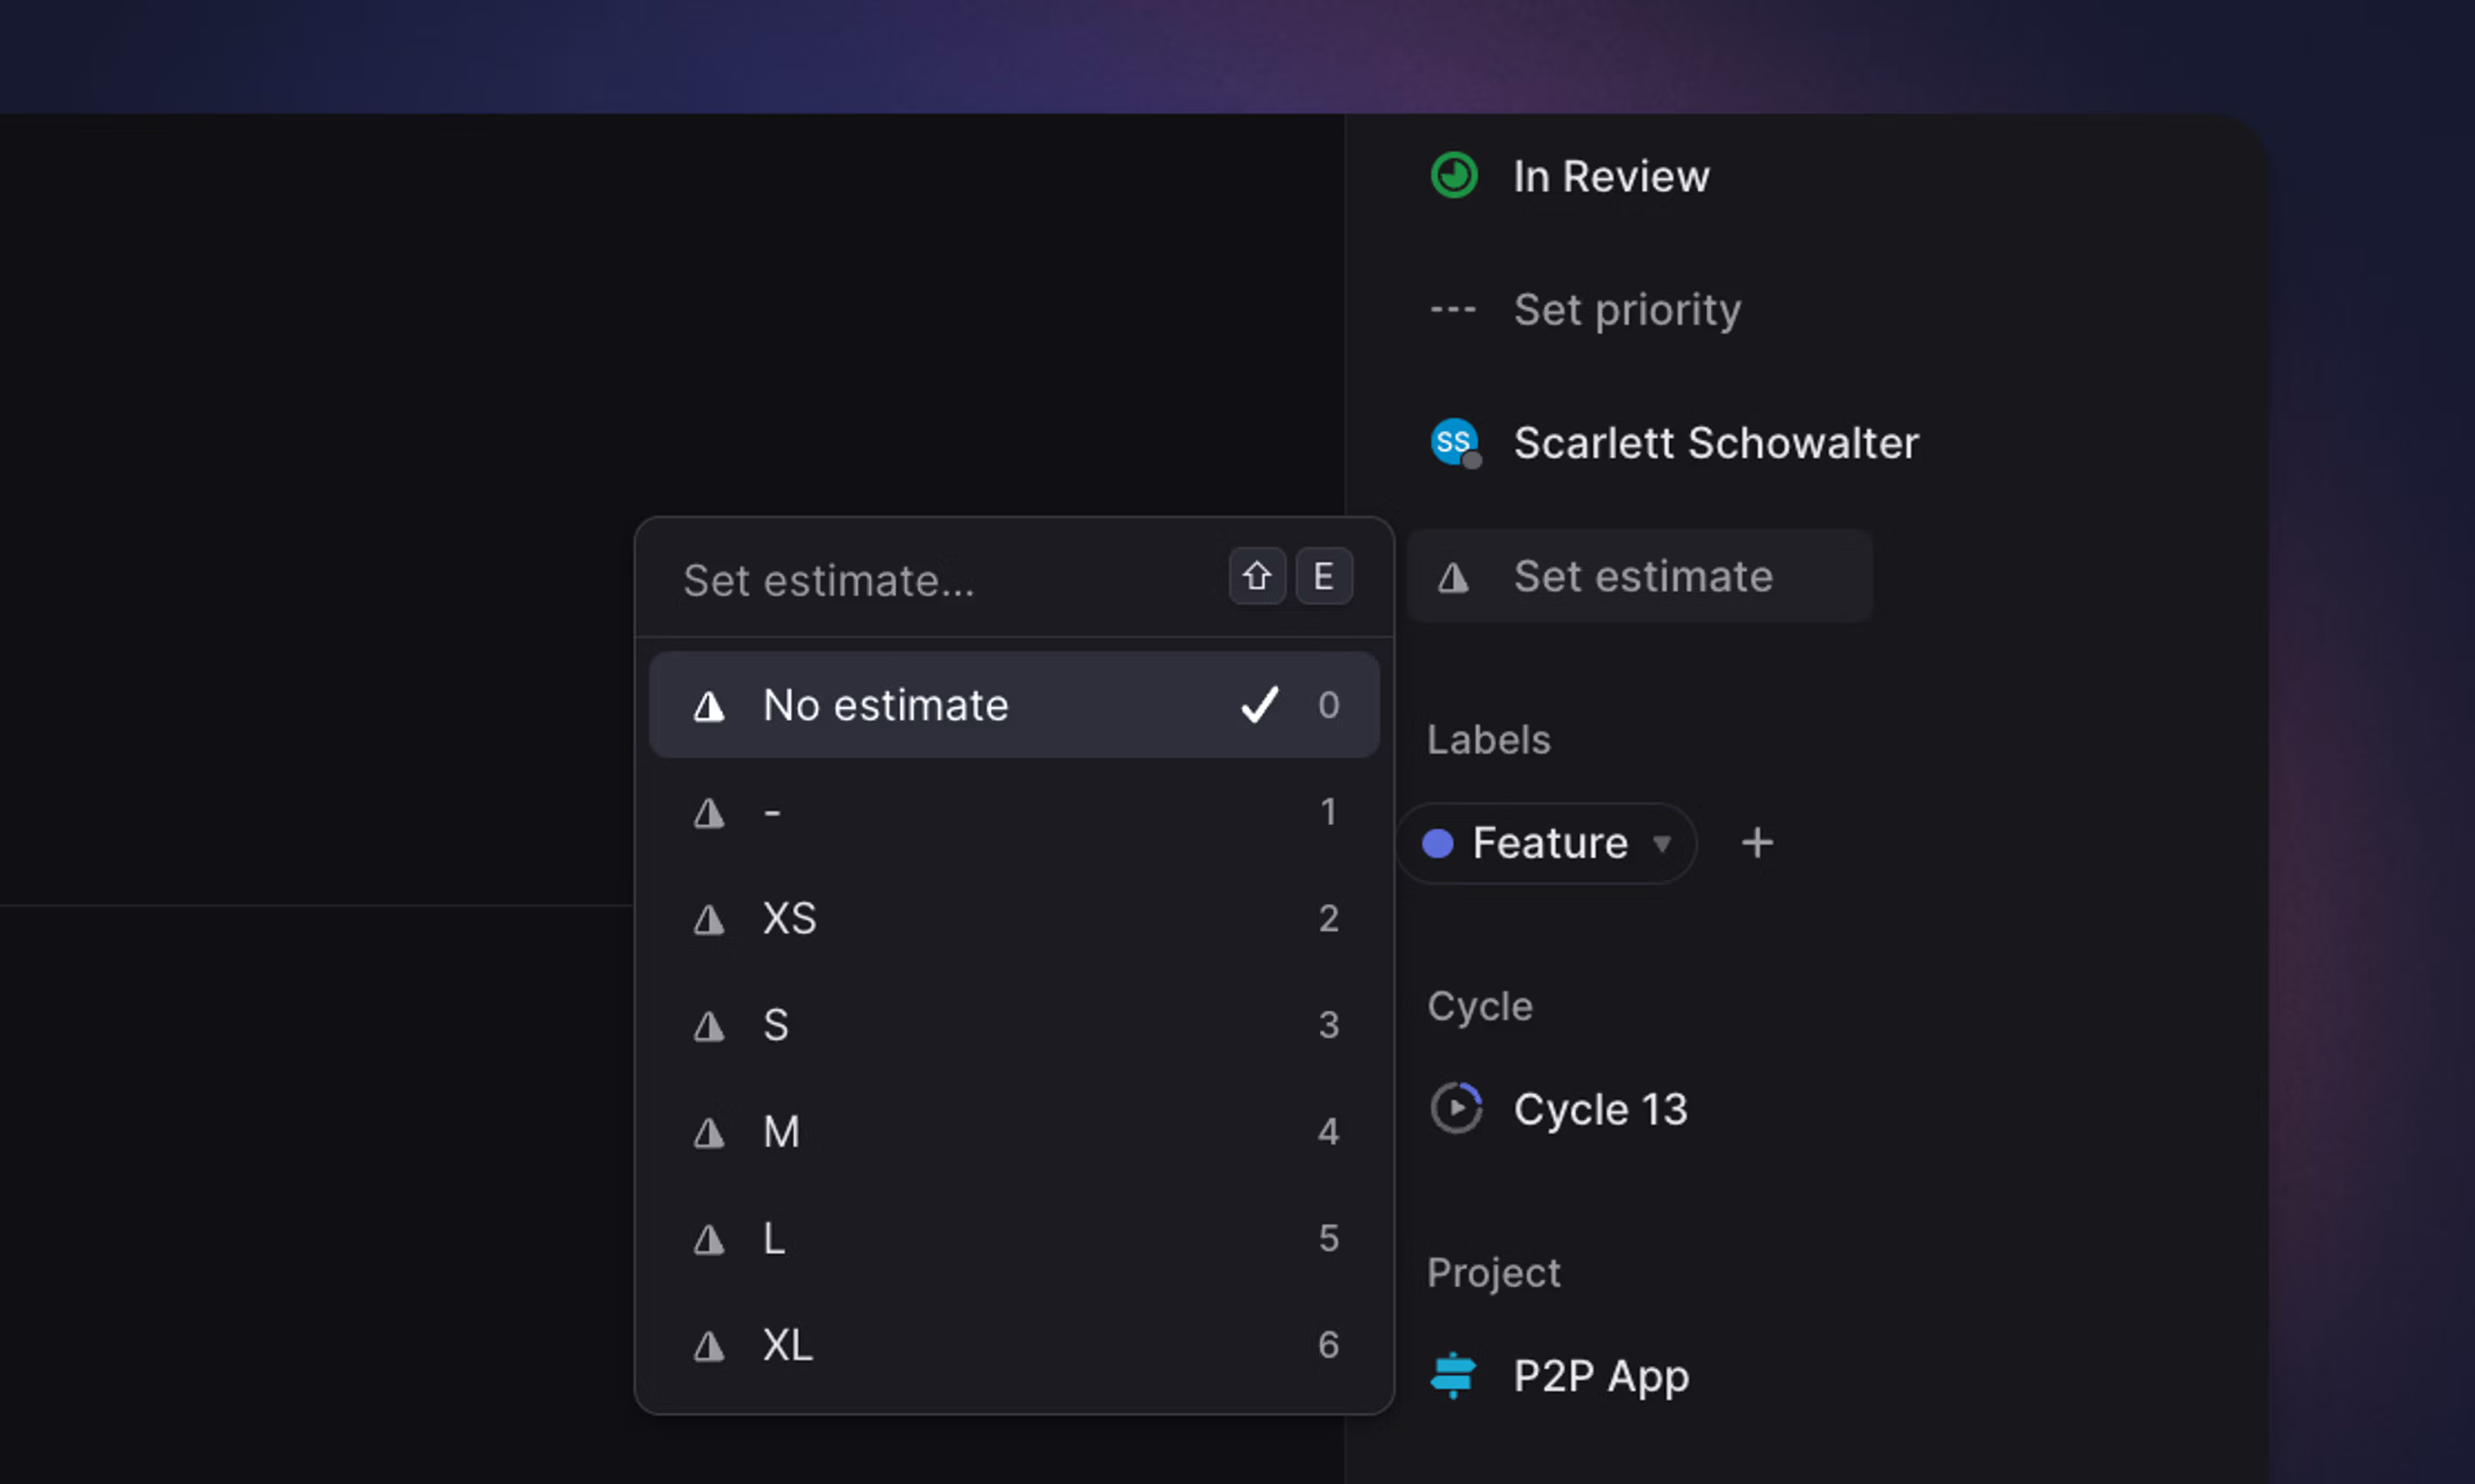
Task: Open the Set priority selector
Action: (x=1626, y=310)
